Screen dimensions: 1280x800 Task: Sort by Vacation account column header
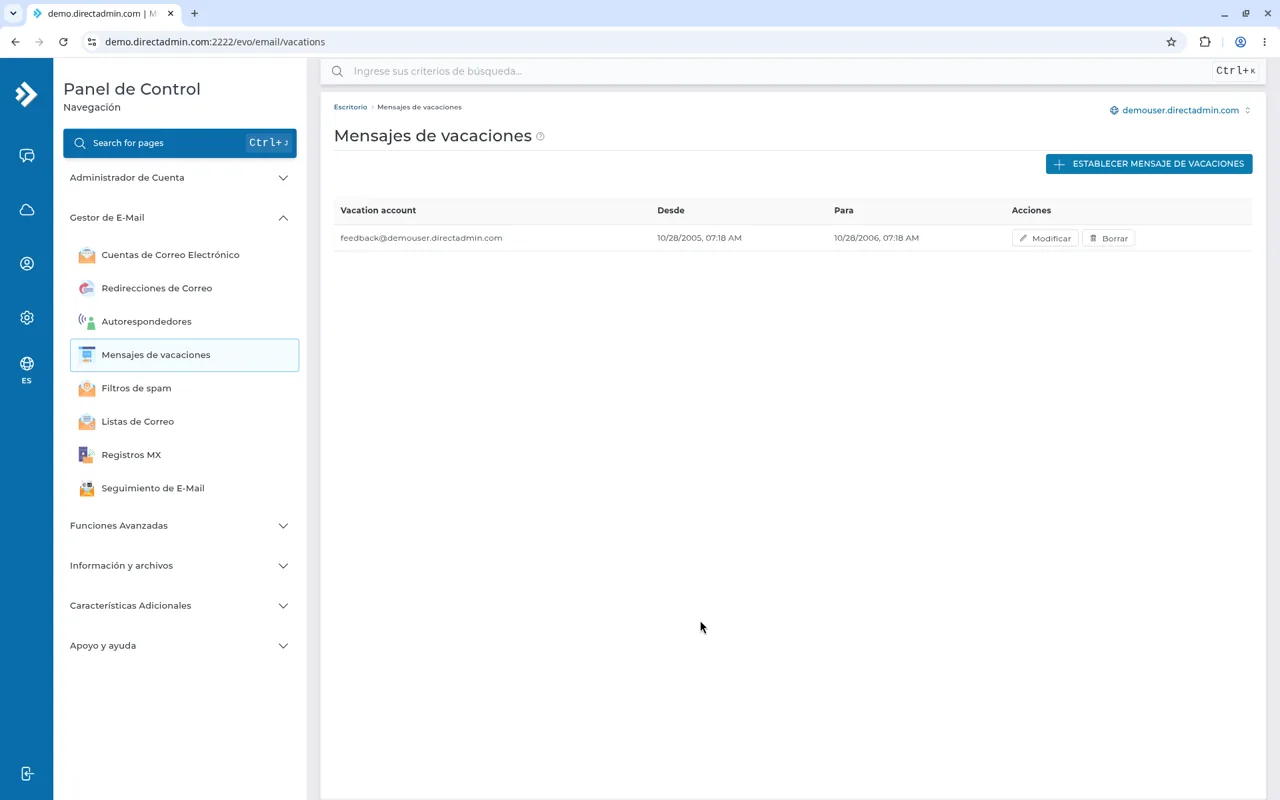[378, 211]
